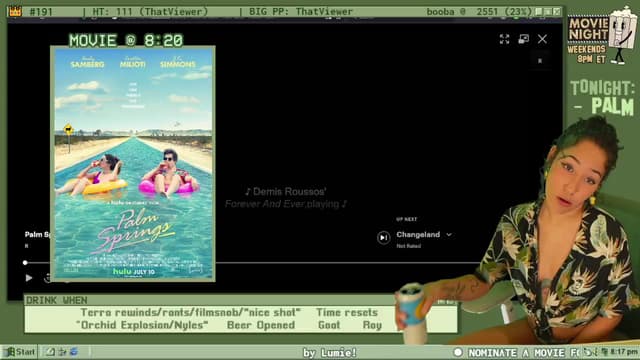The width and height of the screenshot is (640, 360).
Task: Open picture-in-picture mini player
Action: click(x=523, y=39)
